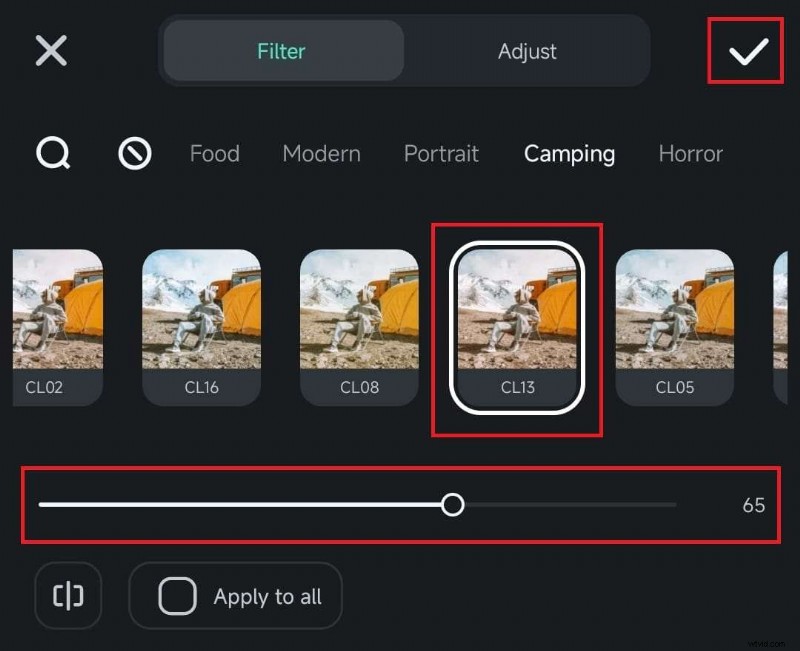The width and height of the screenshot is (800, 651).
Task: Switch to the Adjust tab
Action: pos(527,51)
